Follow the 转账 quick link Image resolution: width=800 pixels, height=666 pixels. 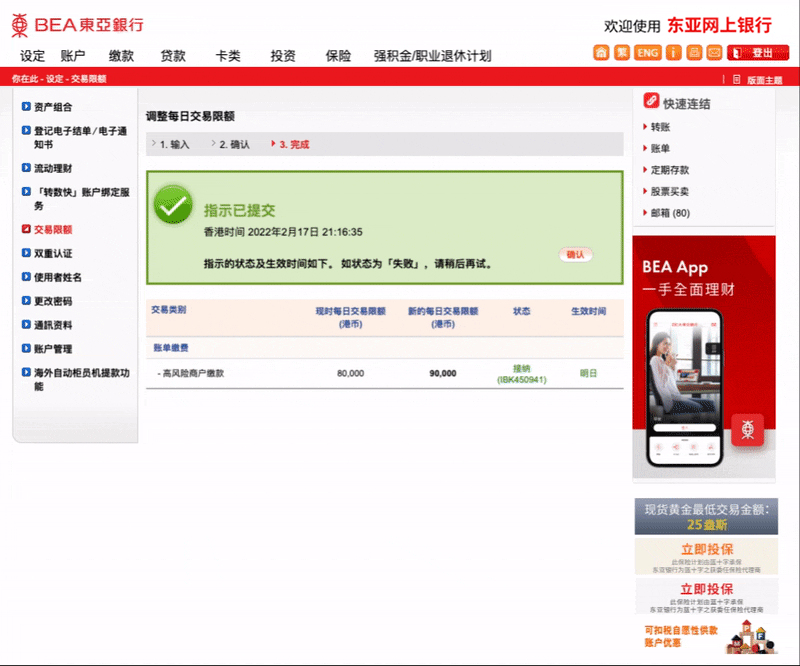tap(660, 127)
